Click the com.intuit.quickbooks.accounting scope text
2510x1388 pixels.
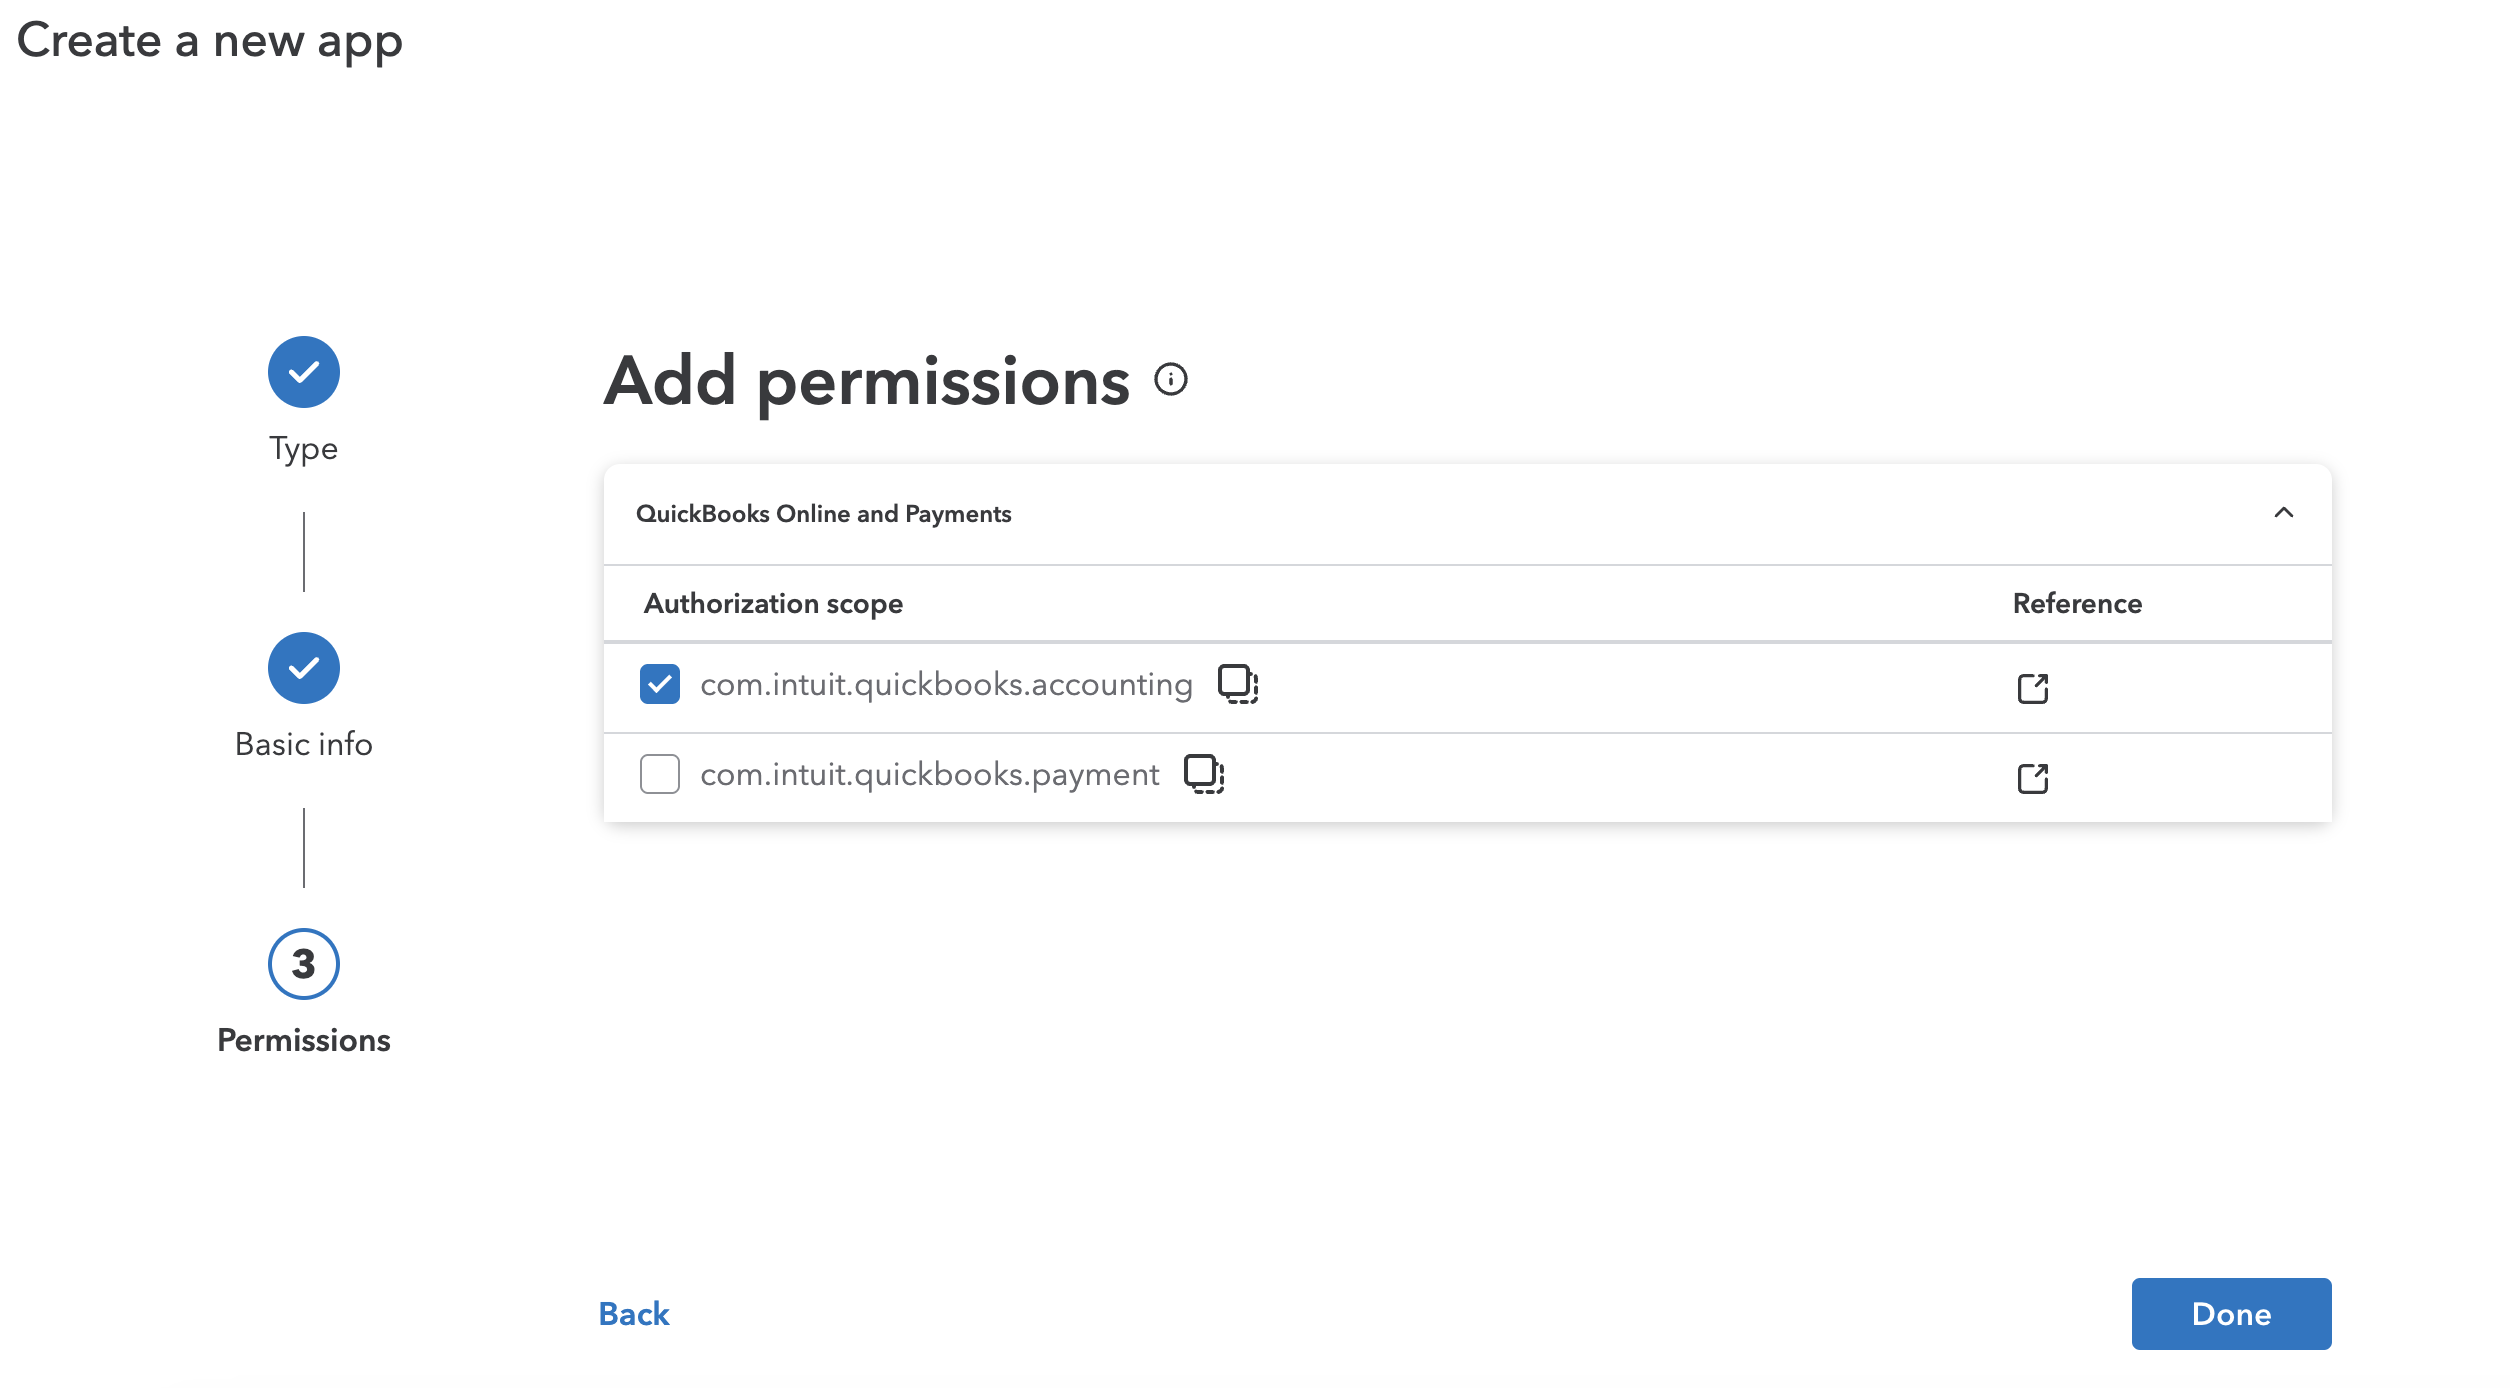click(x=946, y=685)
